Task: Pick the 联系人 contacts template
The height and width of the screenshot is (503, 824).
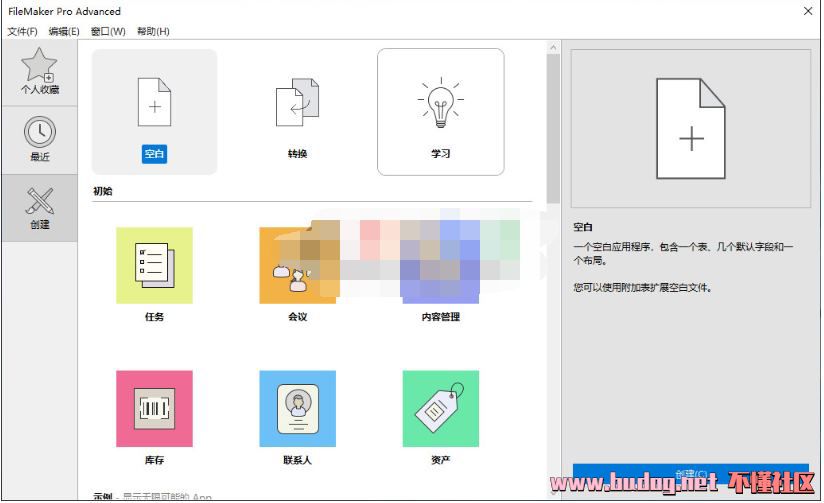Action: click(x=297, y=408)
